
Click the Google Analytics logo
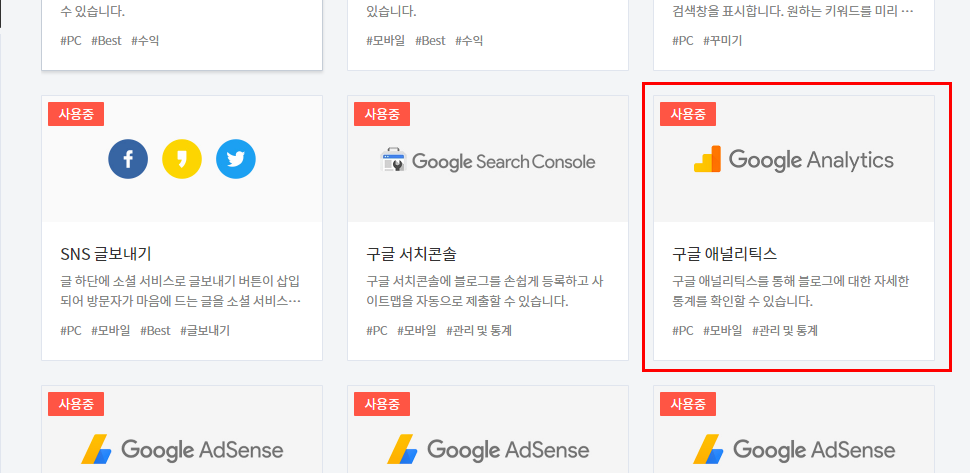(x=794, y=160)
